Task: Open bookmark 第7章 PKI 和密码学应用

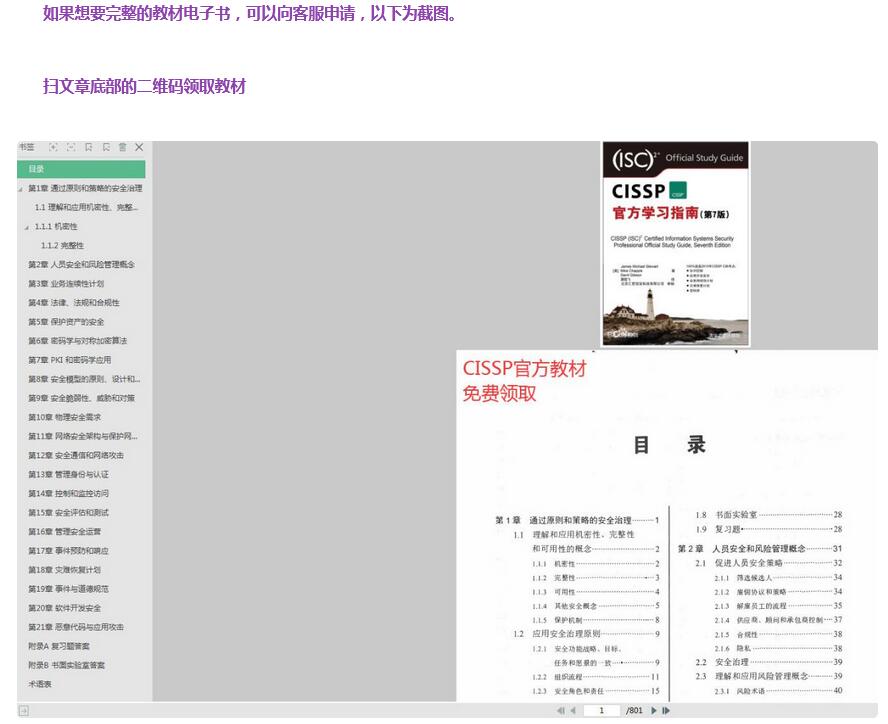Action: coord(70,360)
